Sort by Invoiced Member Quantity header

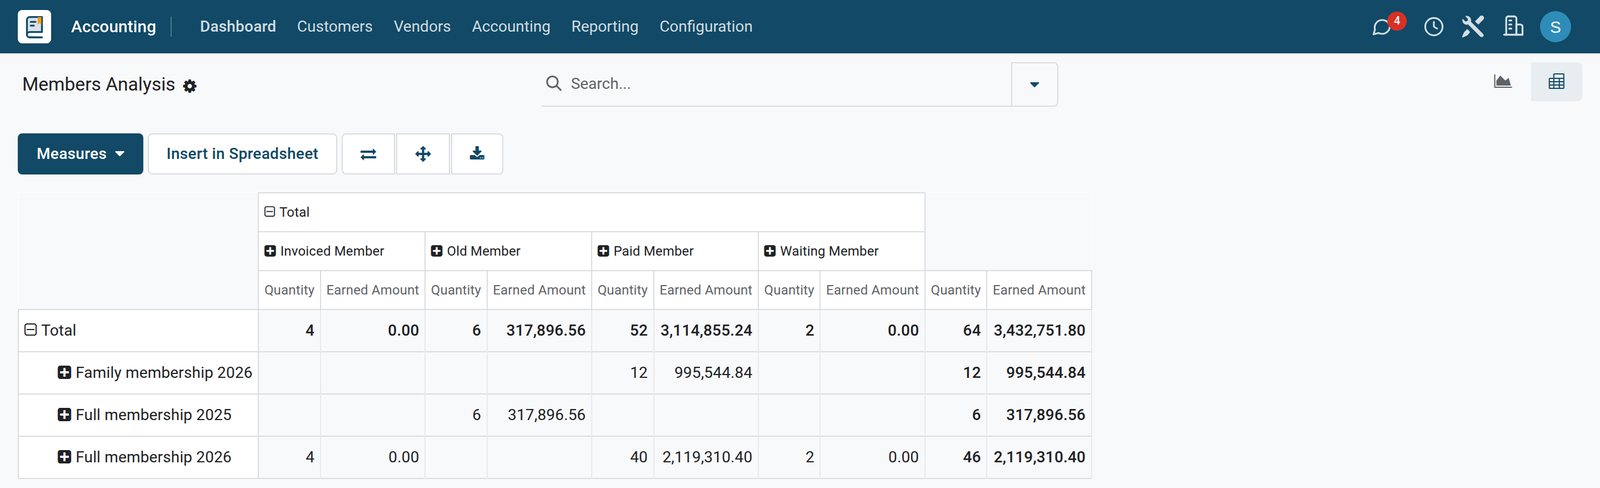pyautogui.click(x=289, y=290)
